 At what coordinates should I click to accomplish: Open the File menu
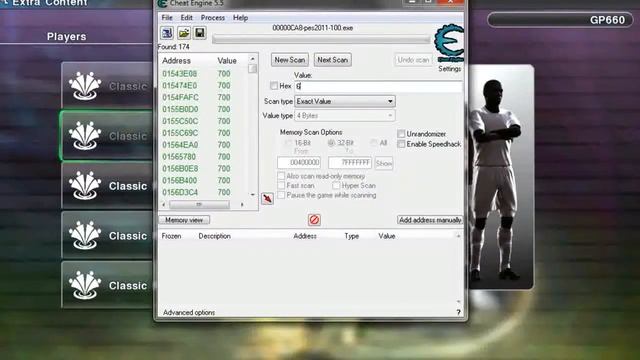[167, 18]
